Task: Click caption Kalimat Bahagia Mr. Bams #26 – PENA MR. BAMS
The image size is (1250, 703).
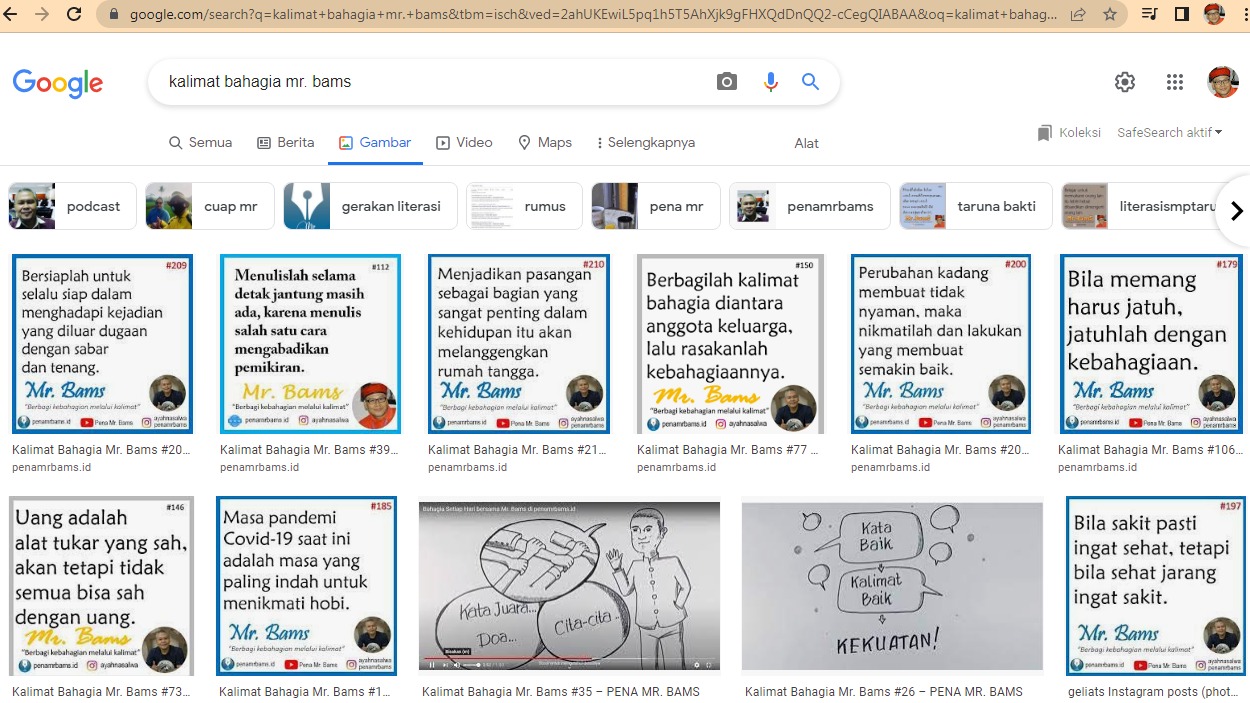Action: 884,692
